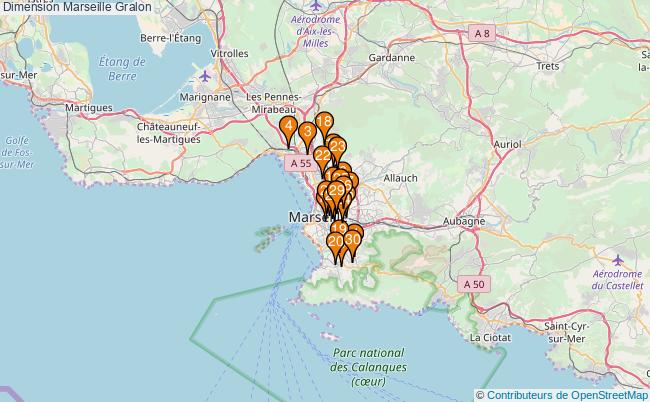Select map marker number 3
Image resolution: width=650 pixels, height=402 pixels.
(307, 132)
